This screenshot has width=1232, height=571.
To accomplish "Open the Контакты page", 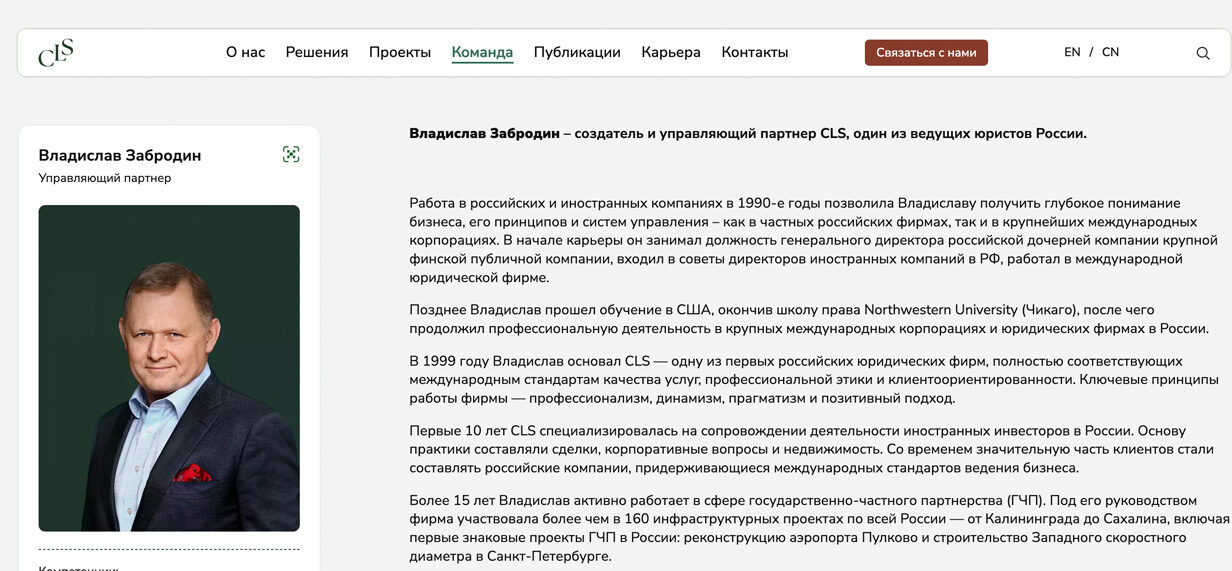I will point(755,52).
